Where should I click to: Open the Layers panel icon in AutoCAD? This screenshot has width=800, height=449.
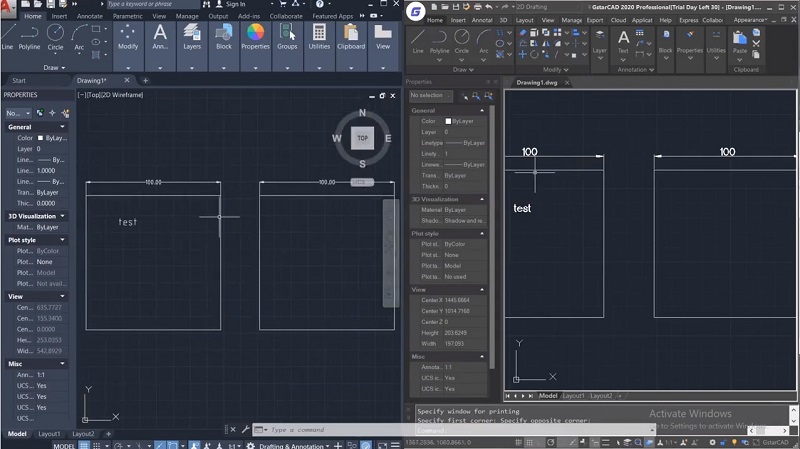click(192, 35)
